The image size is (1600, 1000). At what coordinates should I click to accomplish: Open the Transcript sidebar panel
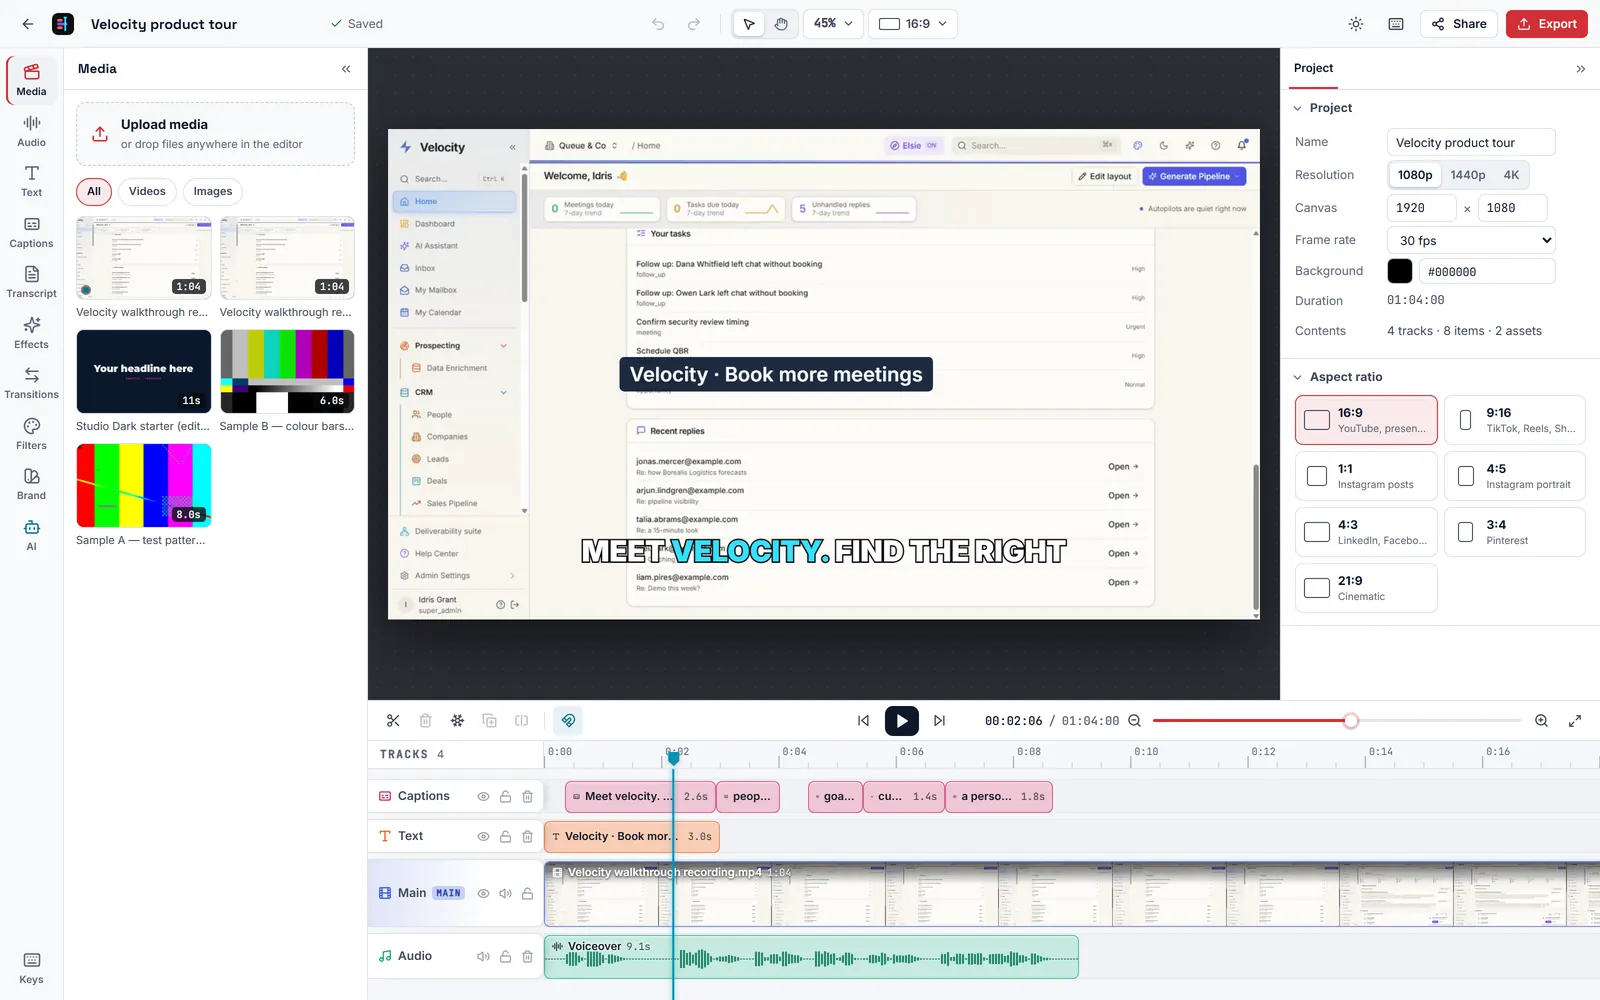pyautogui.click(x=32, y=282)
